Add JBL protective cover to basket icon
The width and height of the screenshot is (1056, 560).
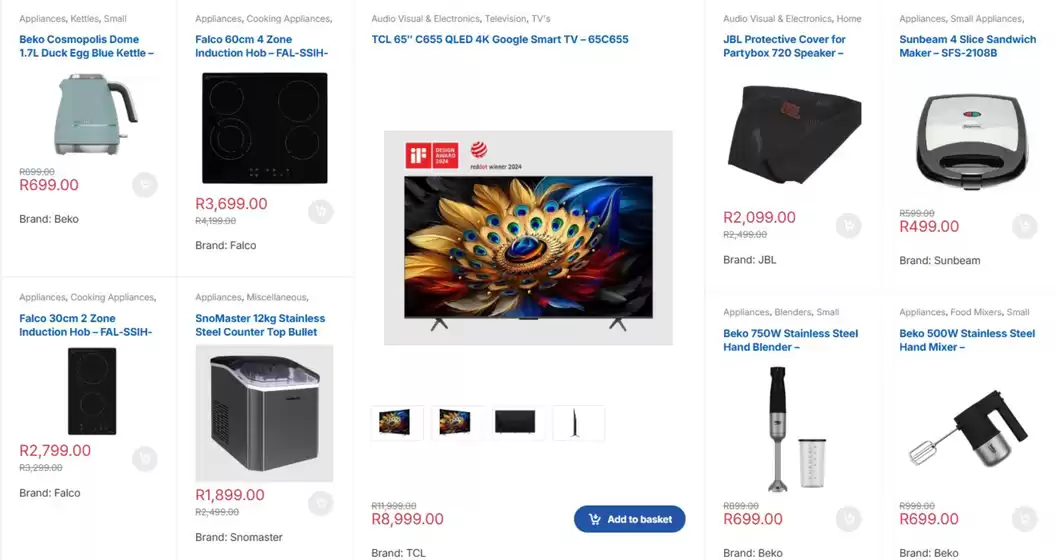click(849, 225)
